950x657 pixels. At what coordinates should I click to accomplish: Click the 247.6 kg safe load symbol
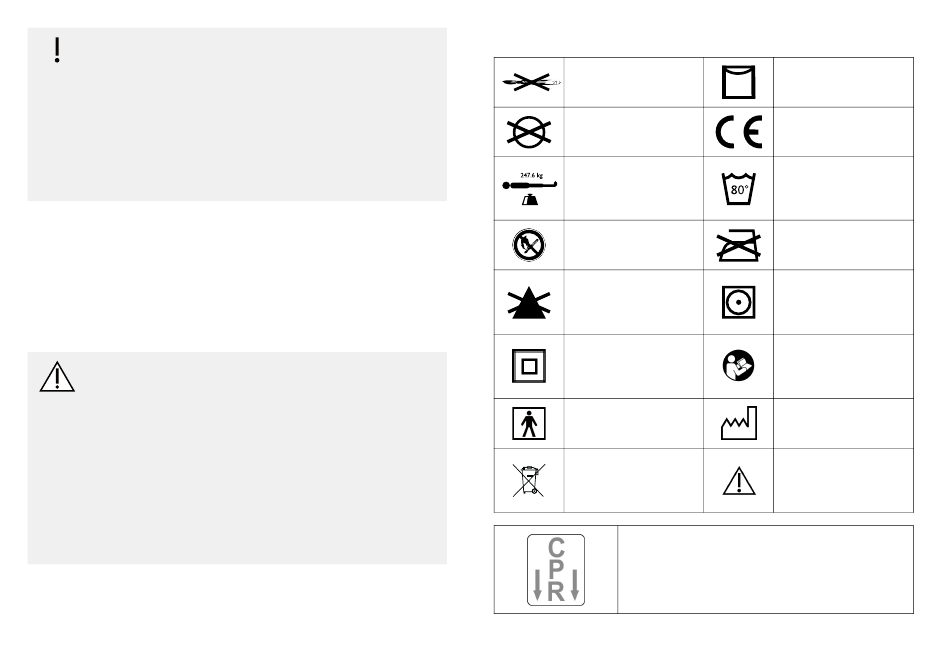coord(530,188)
